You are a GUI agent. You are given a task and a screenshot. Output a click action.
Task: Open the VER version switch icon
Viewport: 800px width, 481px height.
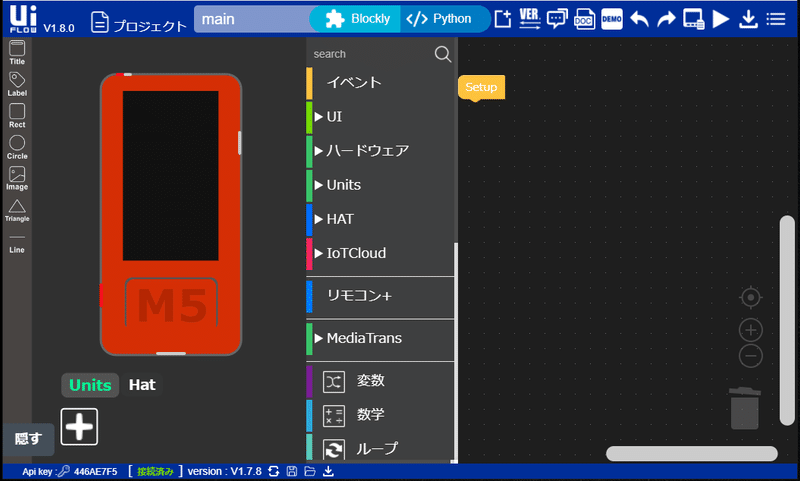(x=530, y=19)
